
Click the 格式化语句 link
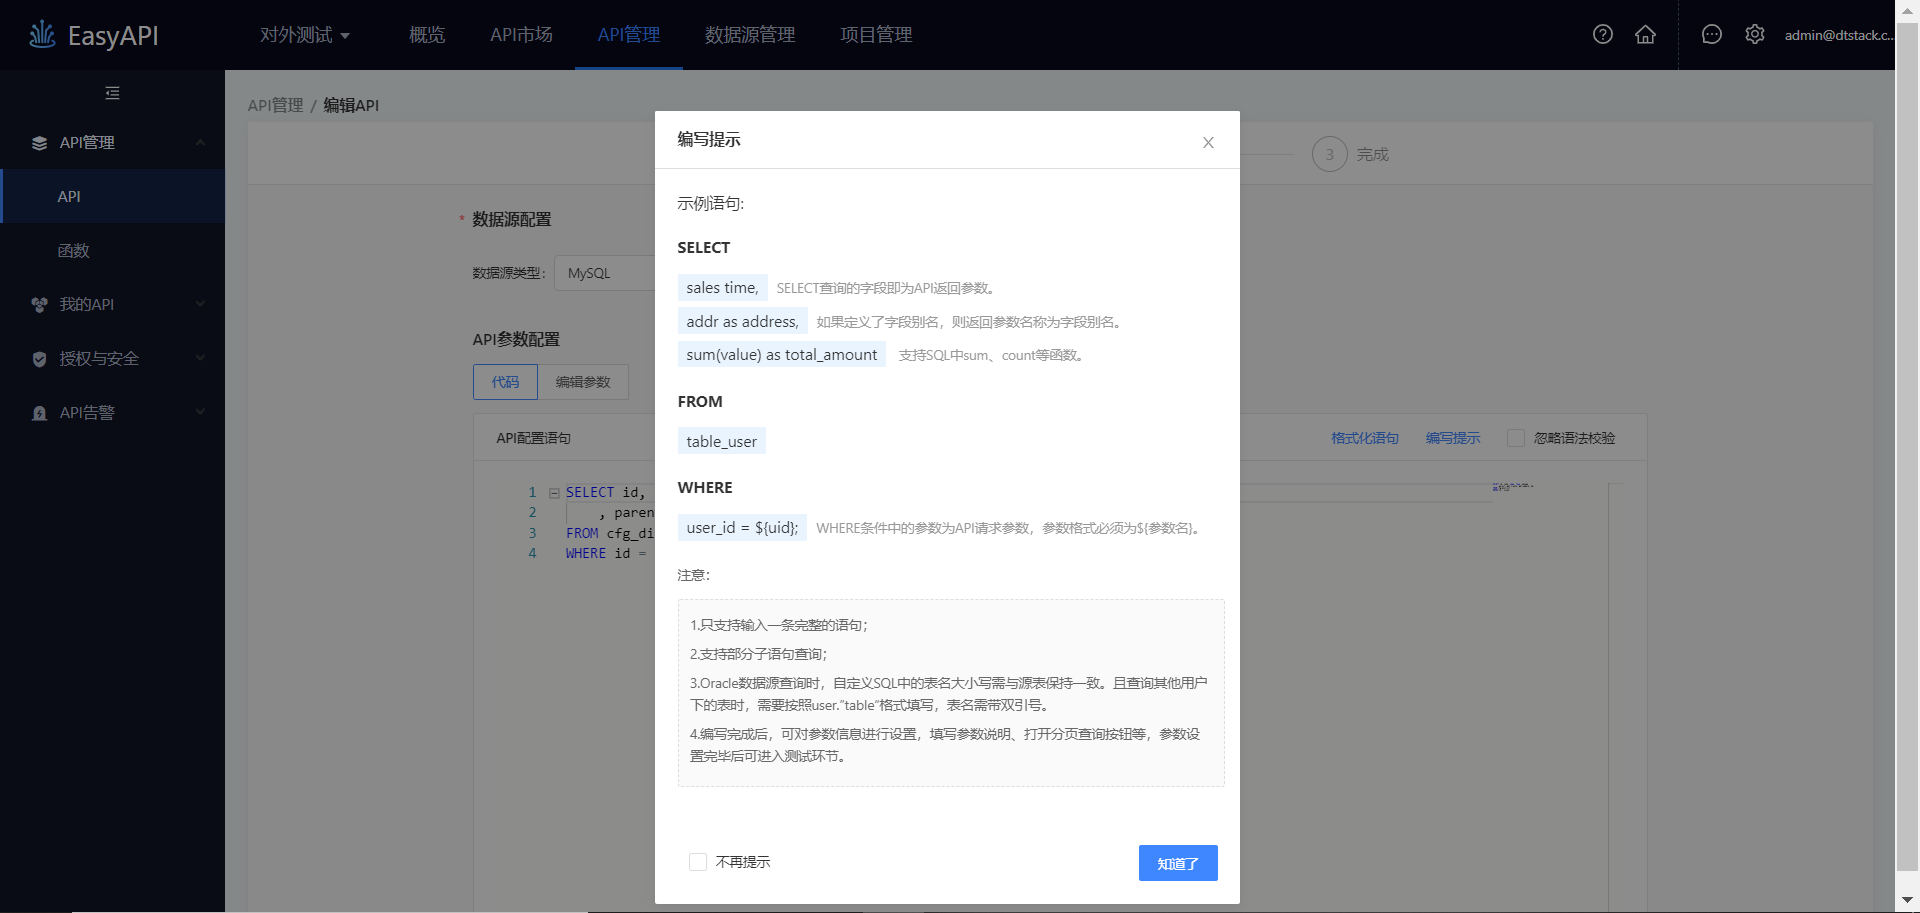pyautogui.click(x=1365, y=438)
